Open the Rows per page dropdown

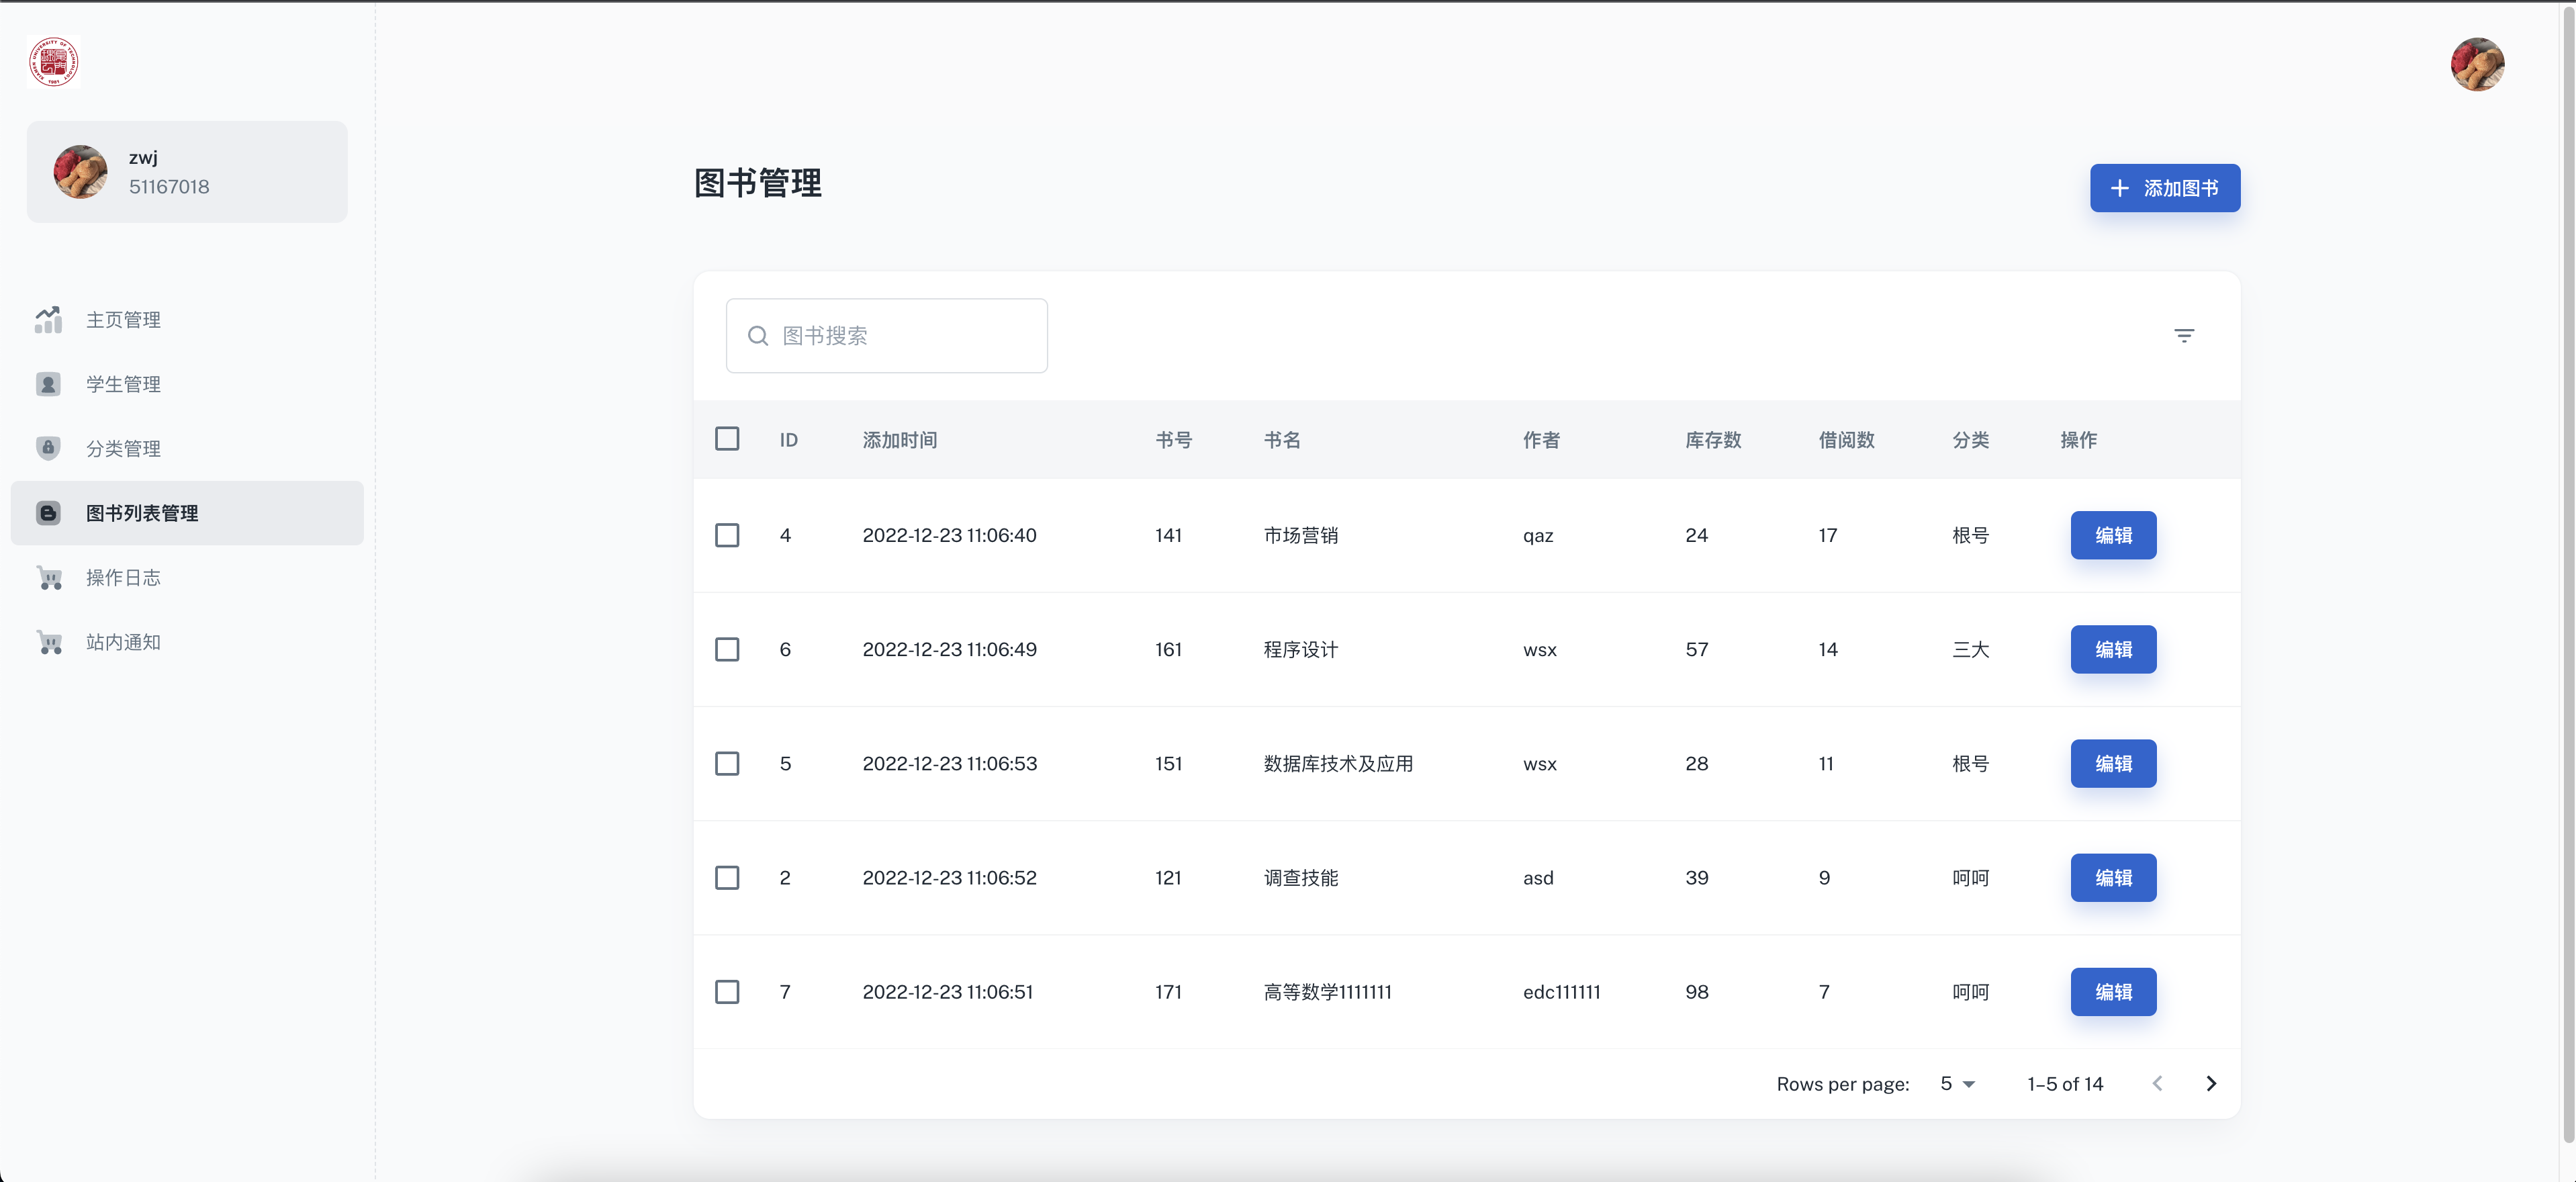click(1955, 1083)
